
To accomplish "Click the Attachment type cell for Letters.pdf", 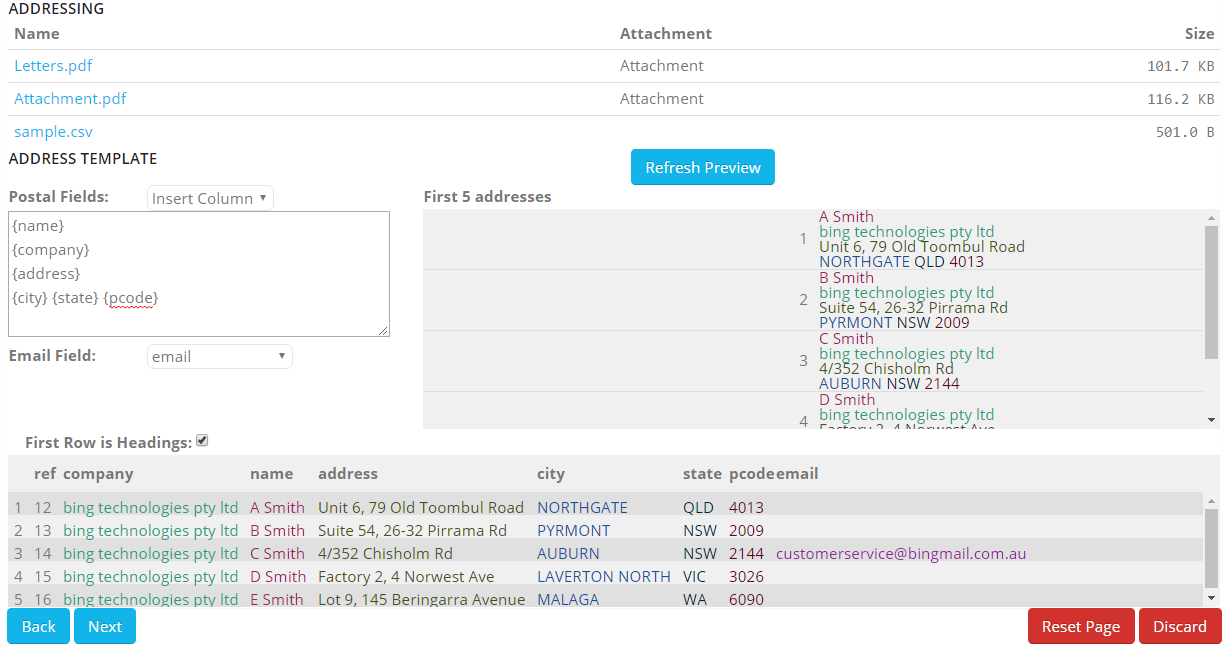I will (662, 66).
